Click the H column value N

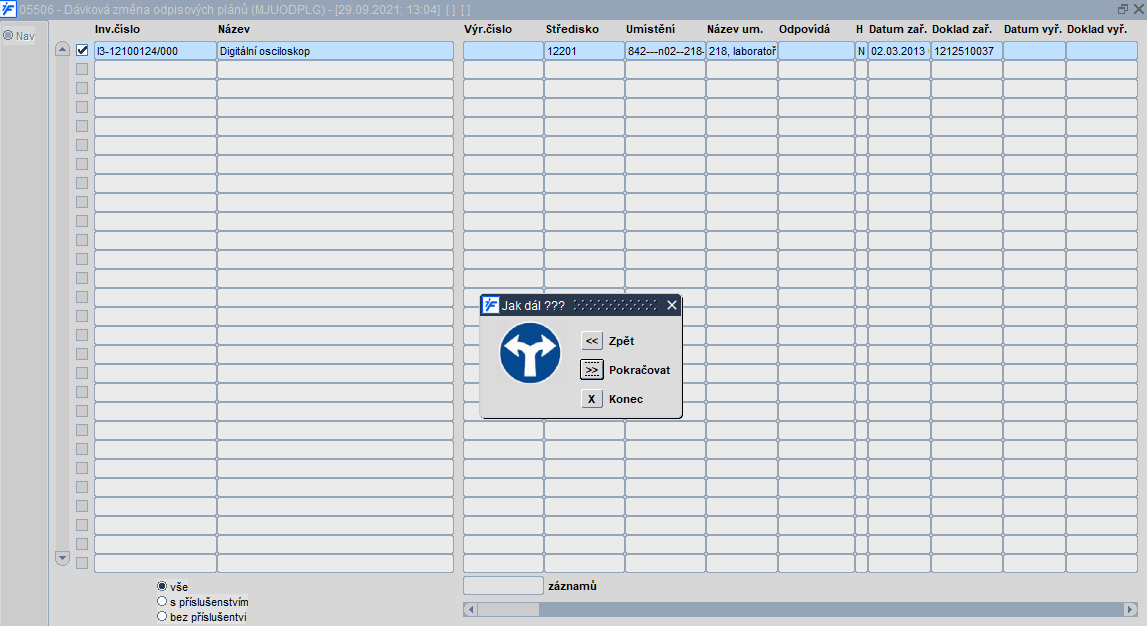861,50
